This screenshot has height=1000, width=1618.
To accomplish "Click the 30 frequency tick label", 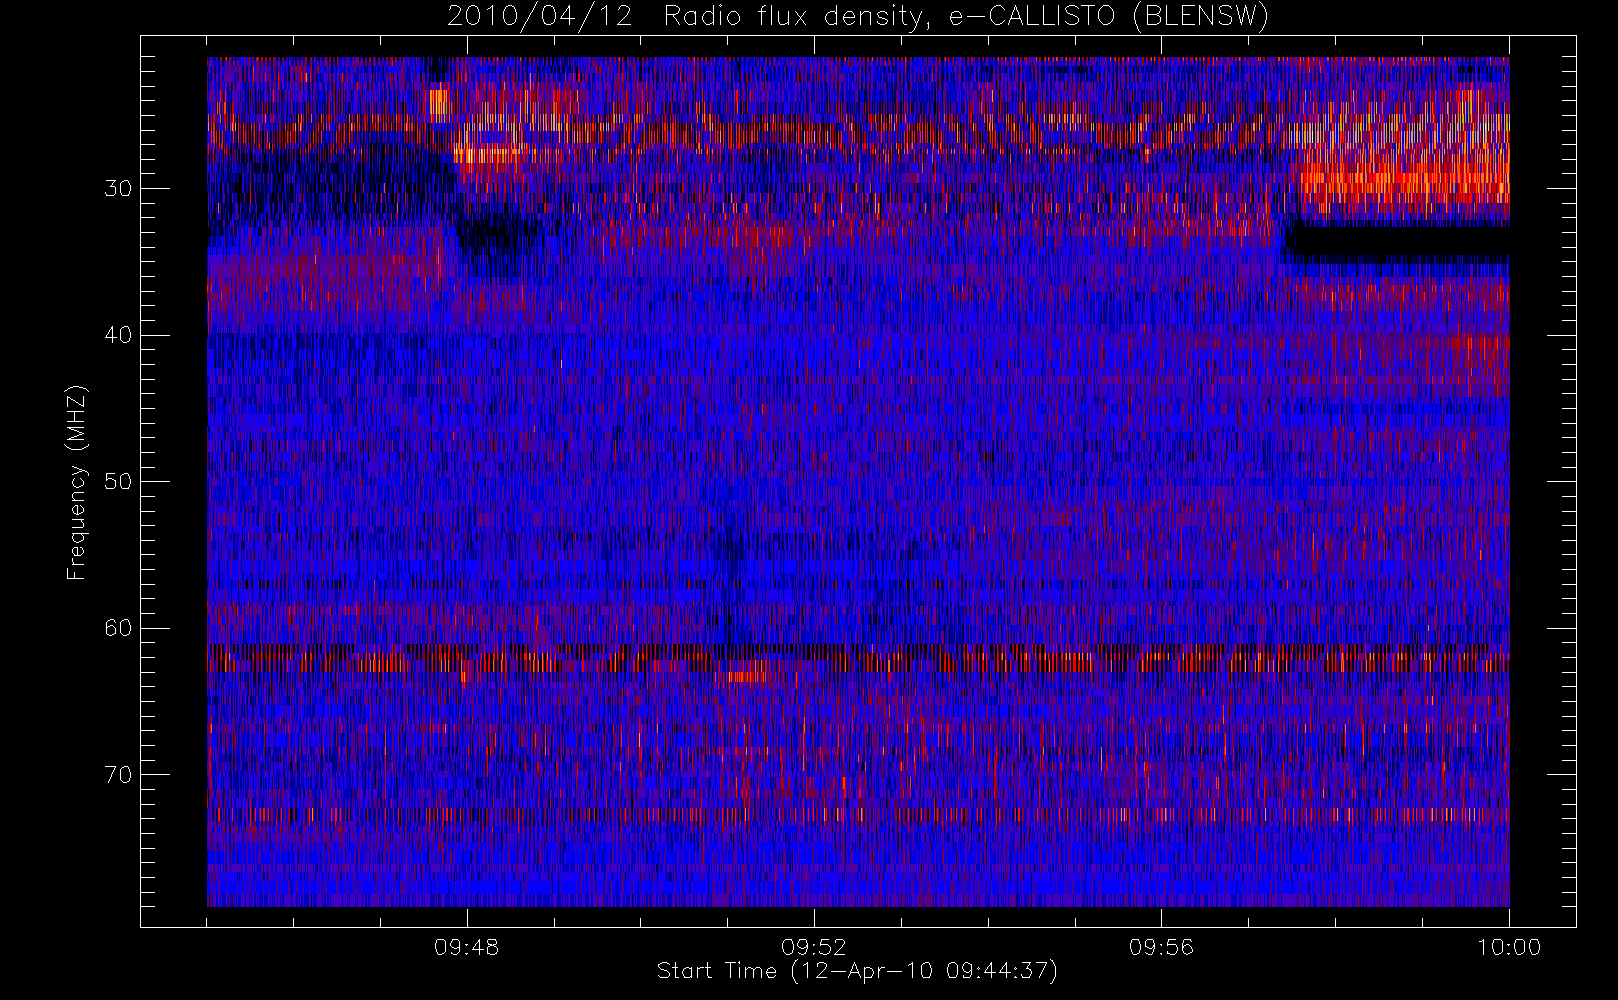I will click(118, 188).
